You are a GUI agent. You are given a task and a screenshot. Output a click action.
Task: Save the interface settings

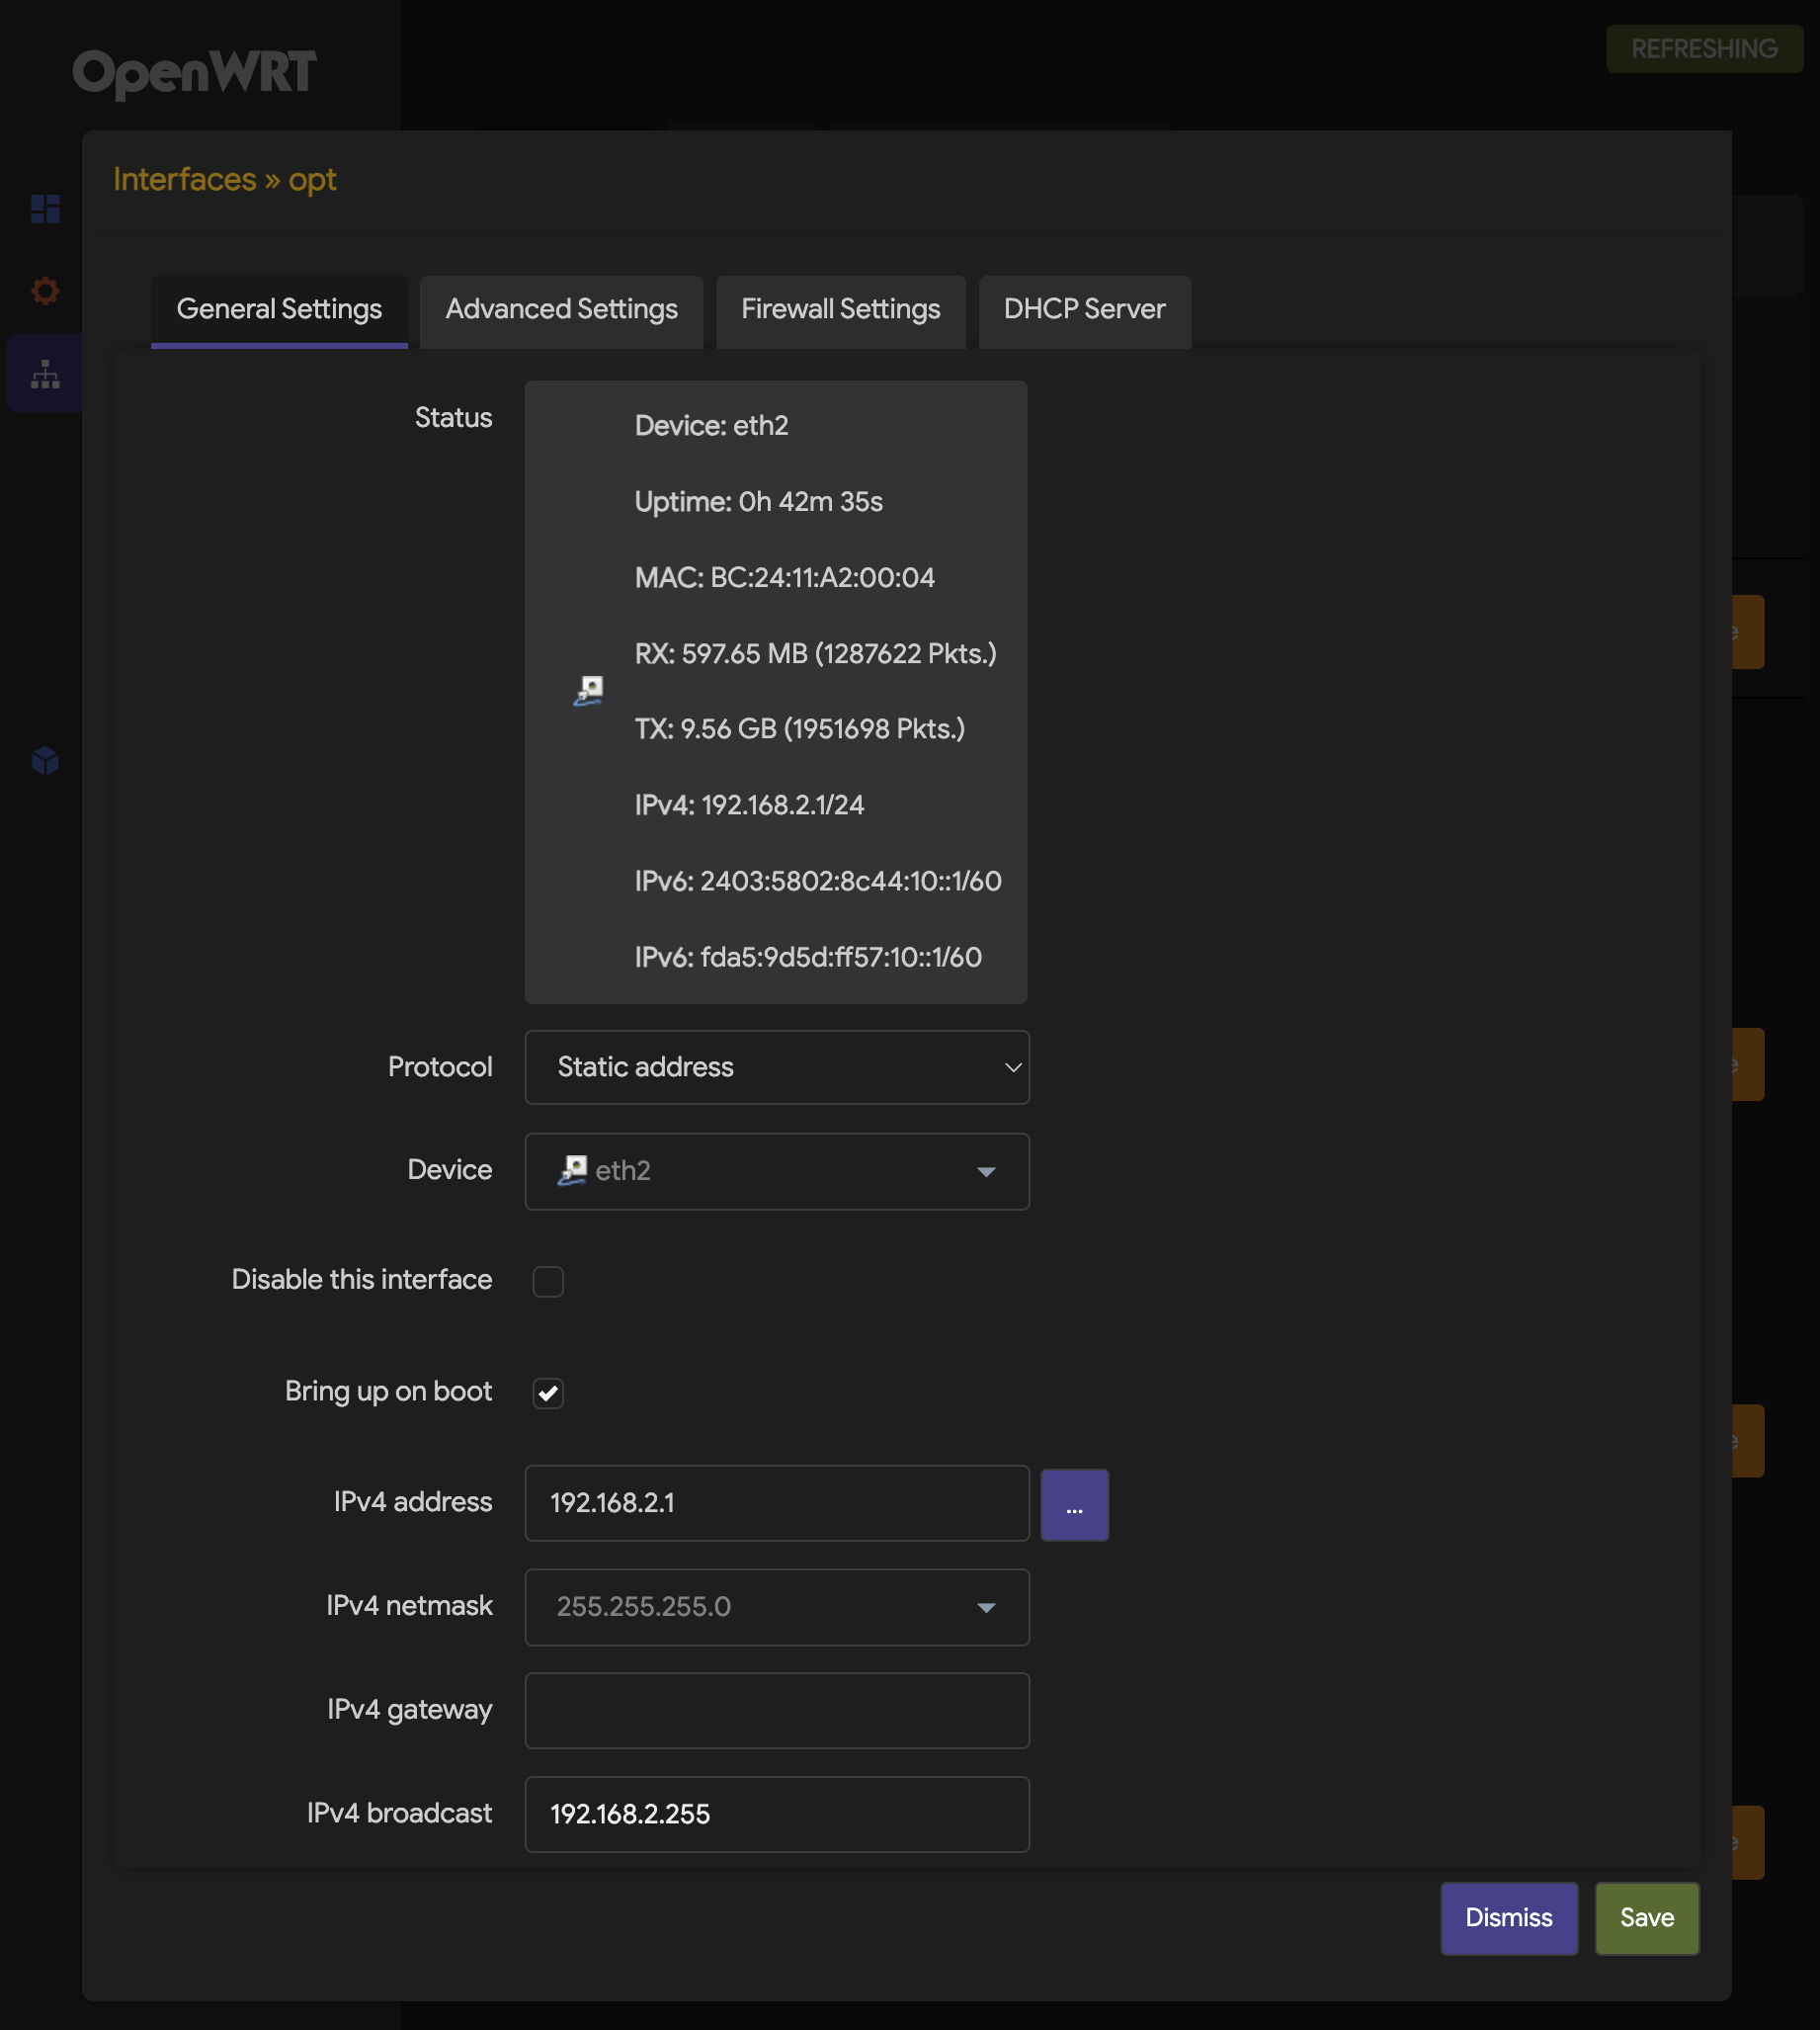coord(1647,1918)
